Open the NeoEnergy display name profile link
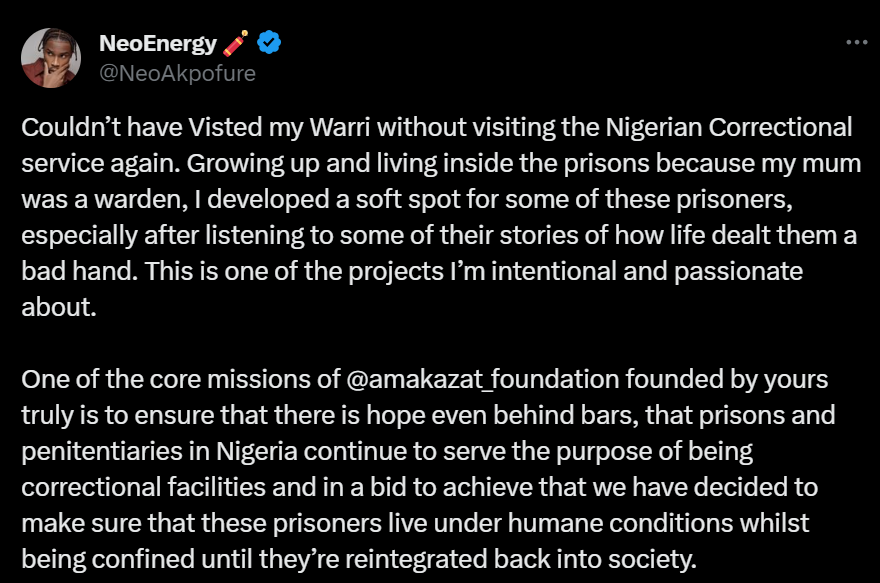The image size is (880, 583). (158, 43)
